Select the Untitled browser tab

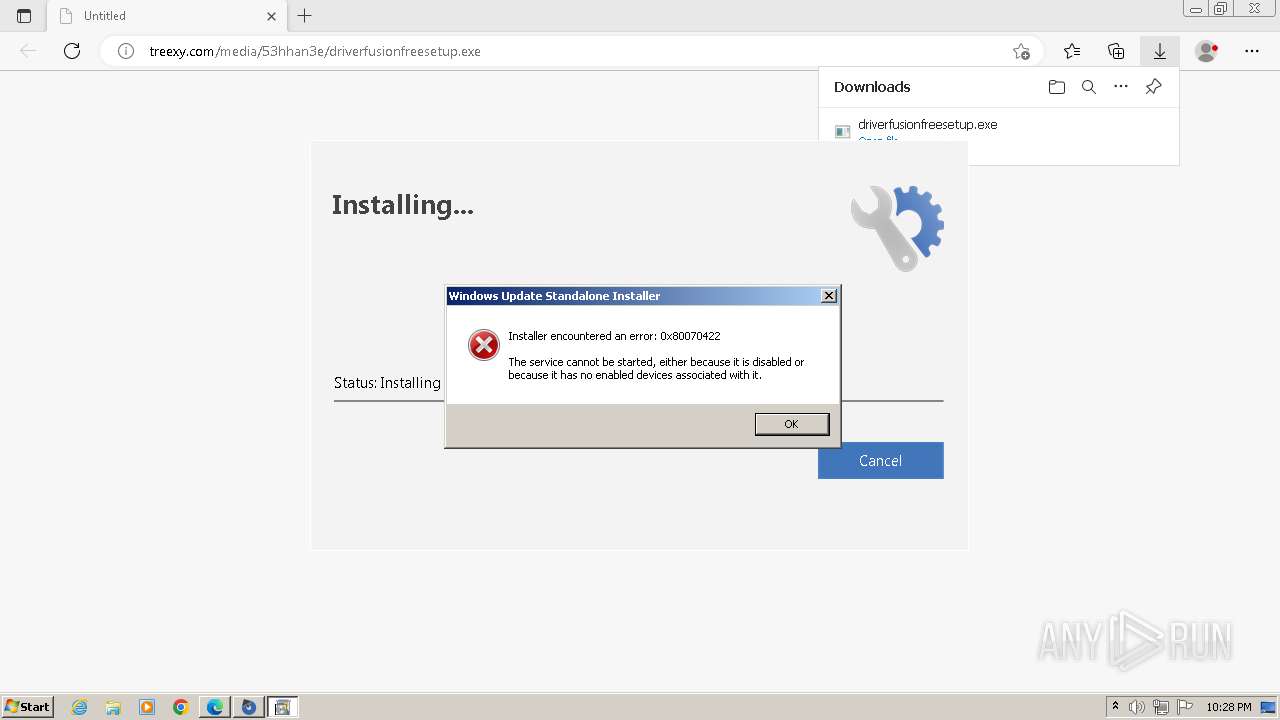pos(168,16)
